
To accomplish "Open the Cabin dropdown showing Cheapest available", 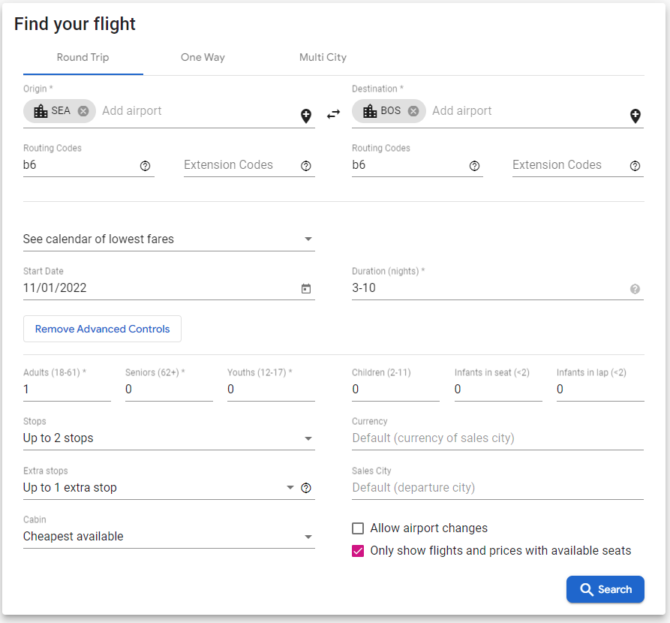I will pyautogui.click(x=169, y=537).
